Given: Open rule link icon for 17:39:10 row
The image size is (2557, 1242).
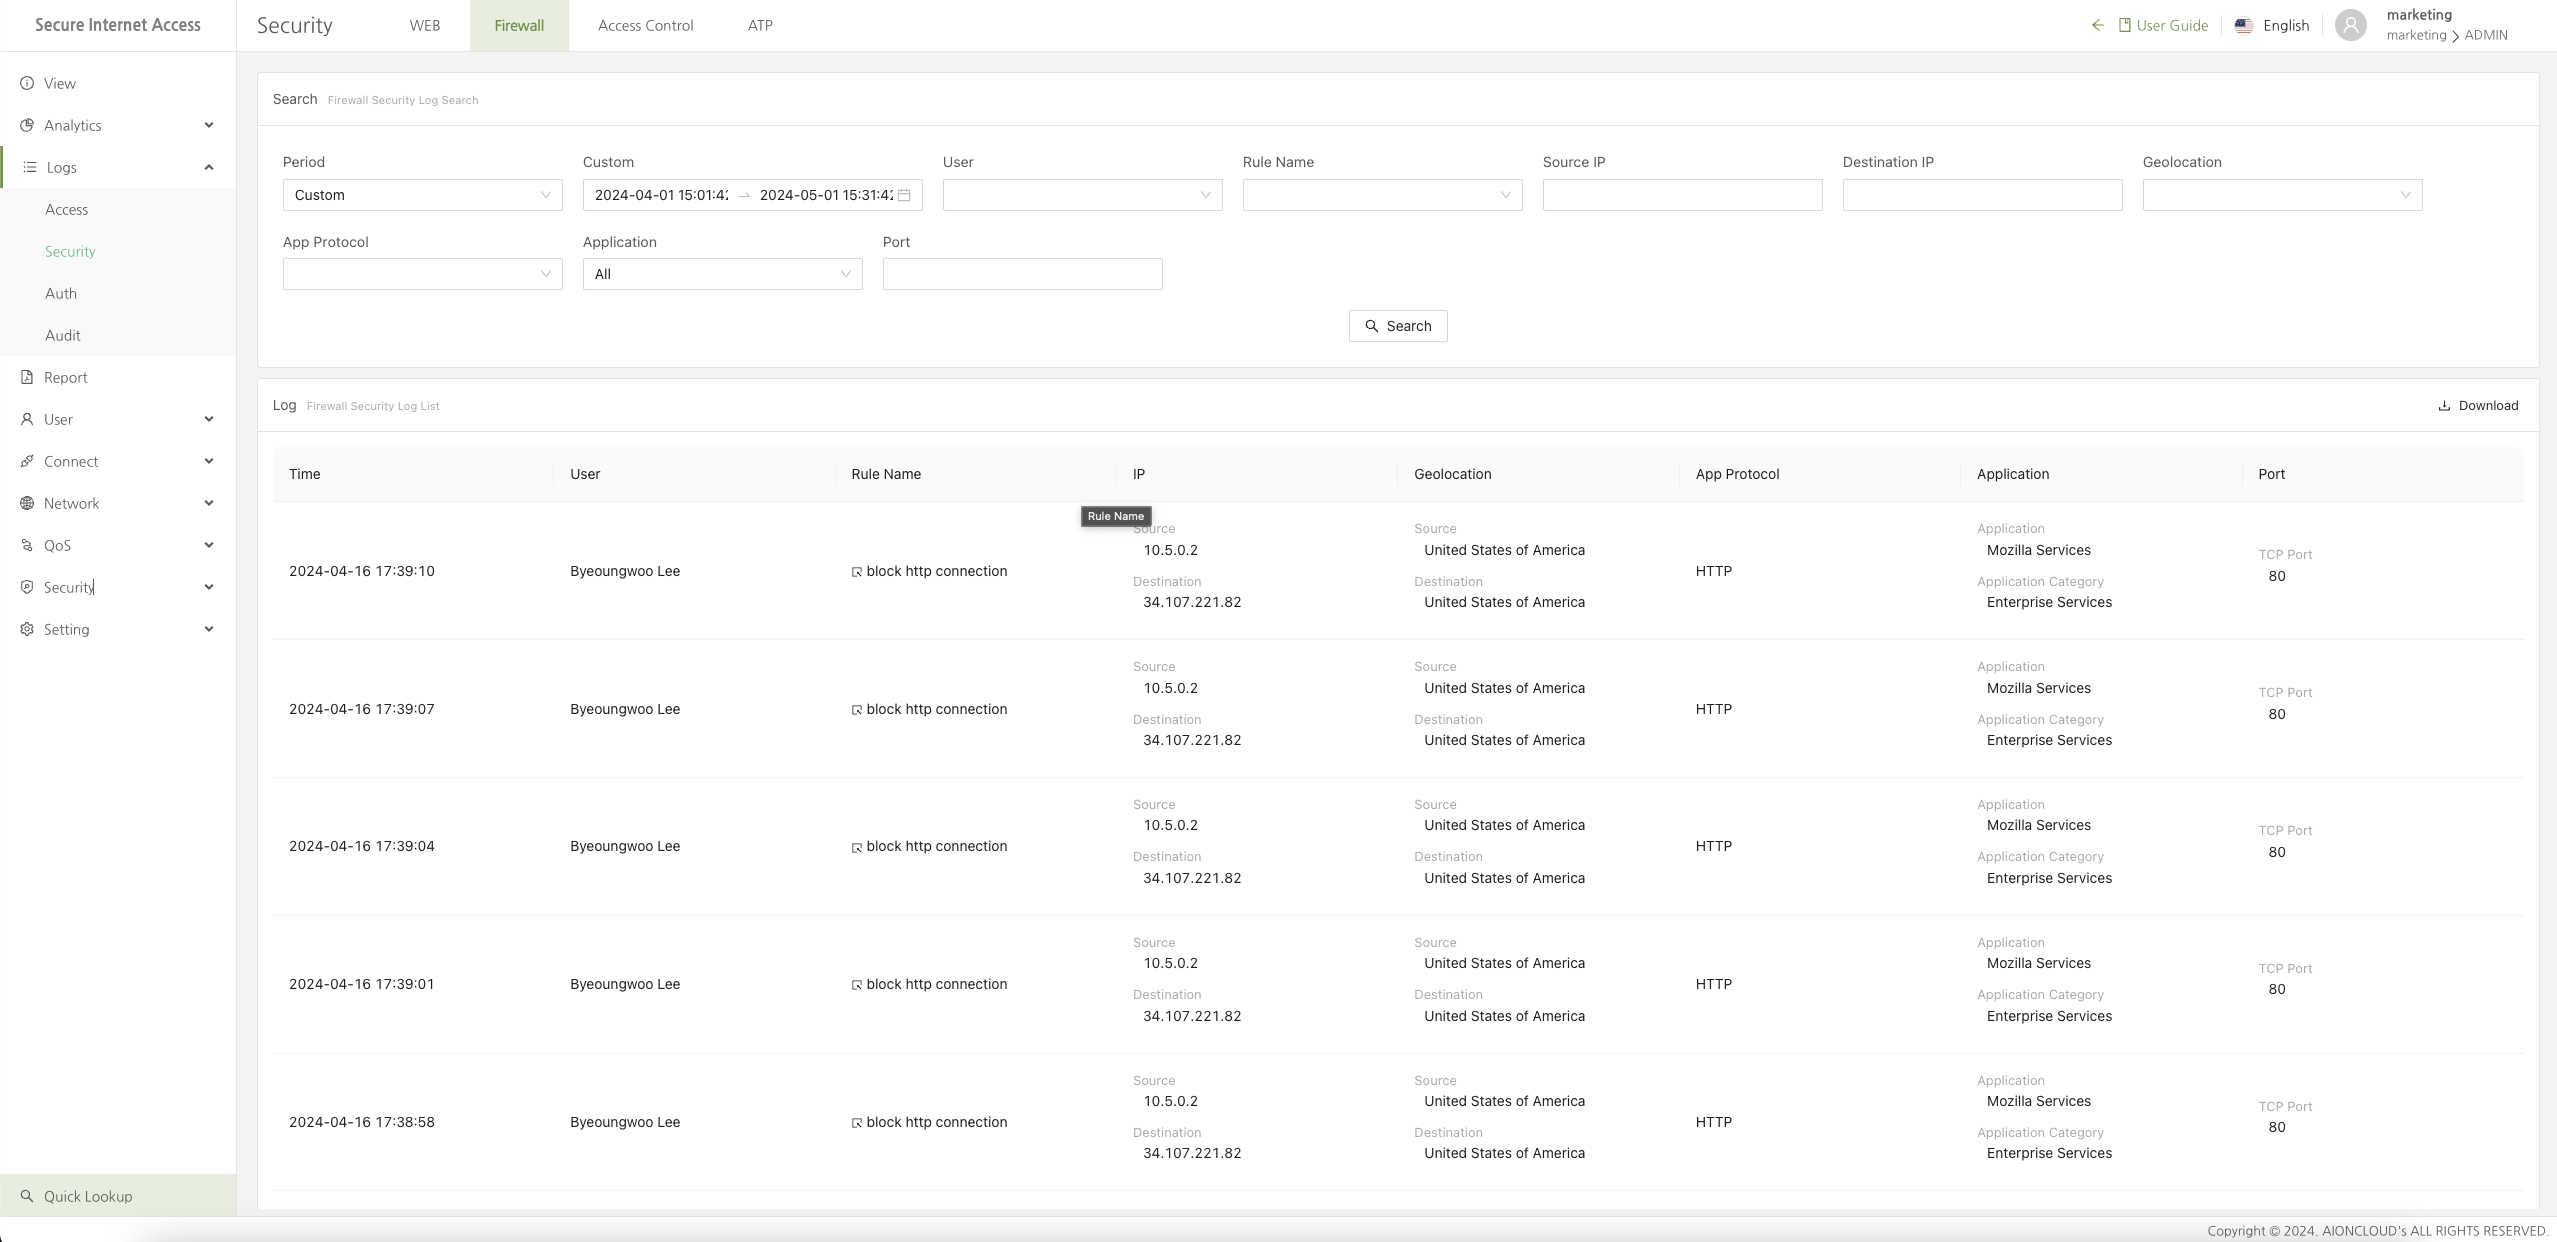Looking at the screenshot, I should click(857, 572).
